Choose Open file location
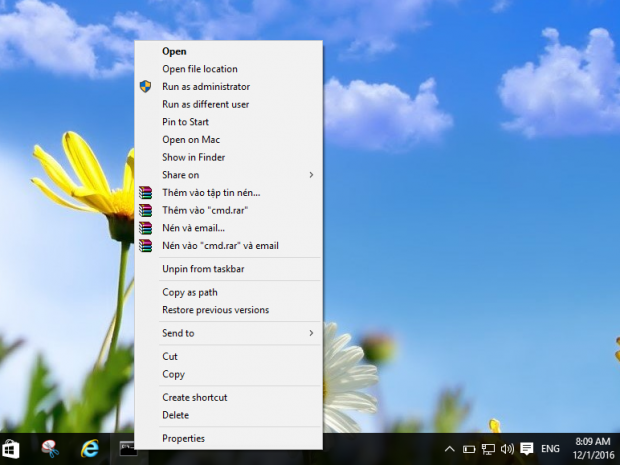620x465 pixels. pyautogui.click(x=200, y=69)
